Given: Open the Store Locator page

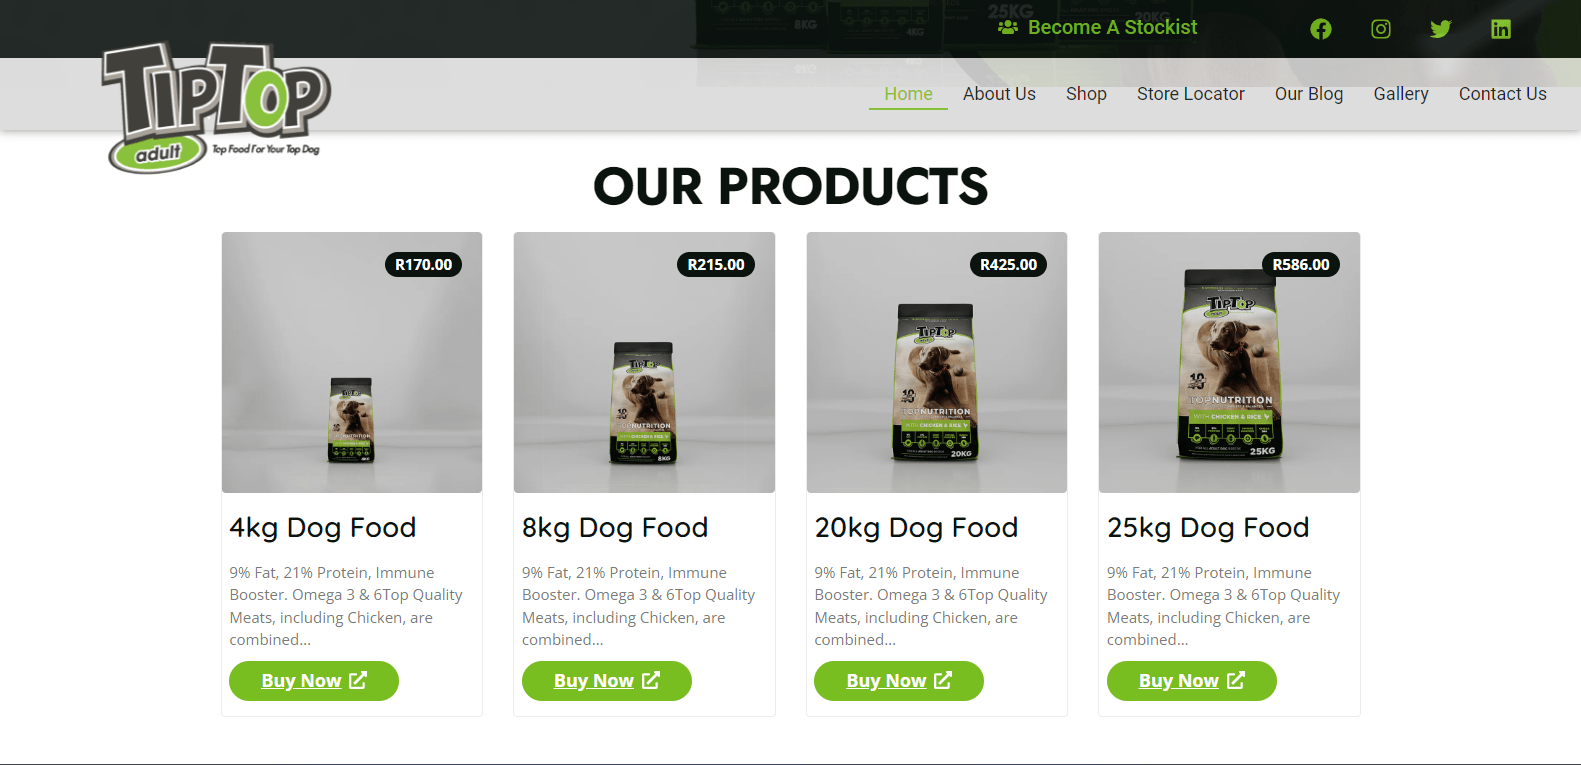Looking at the screenshot, I should [1190, 93].
